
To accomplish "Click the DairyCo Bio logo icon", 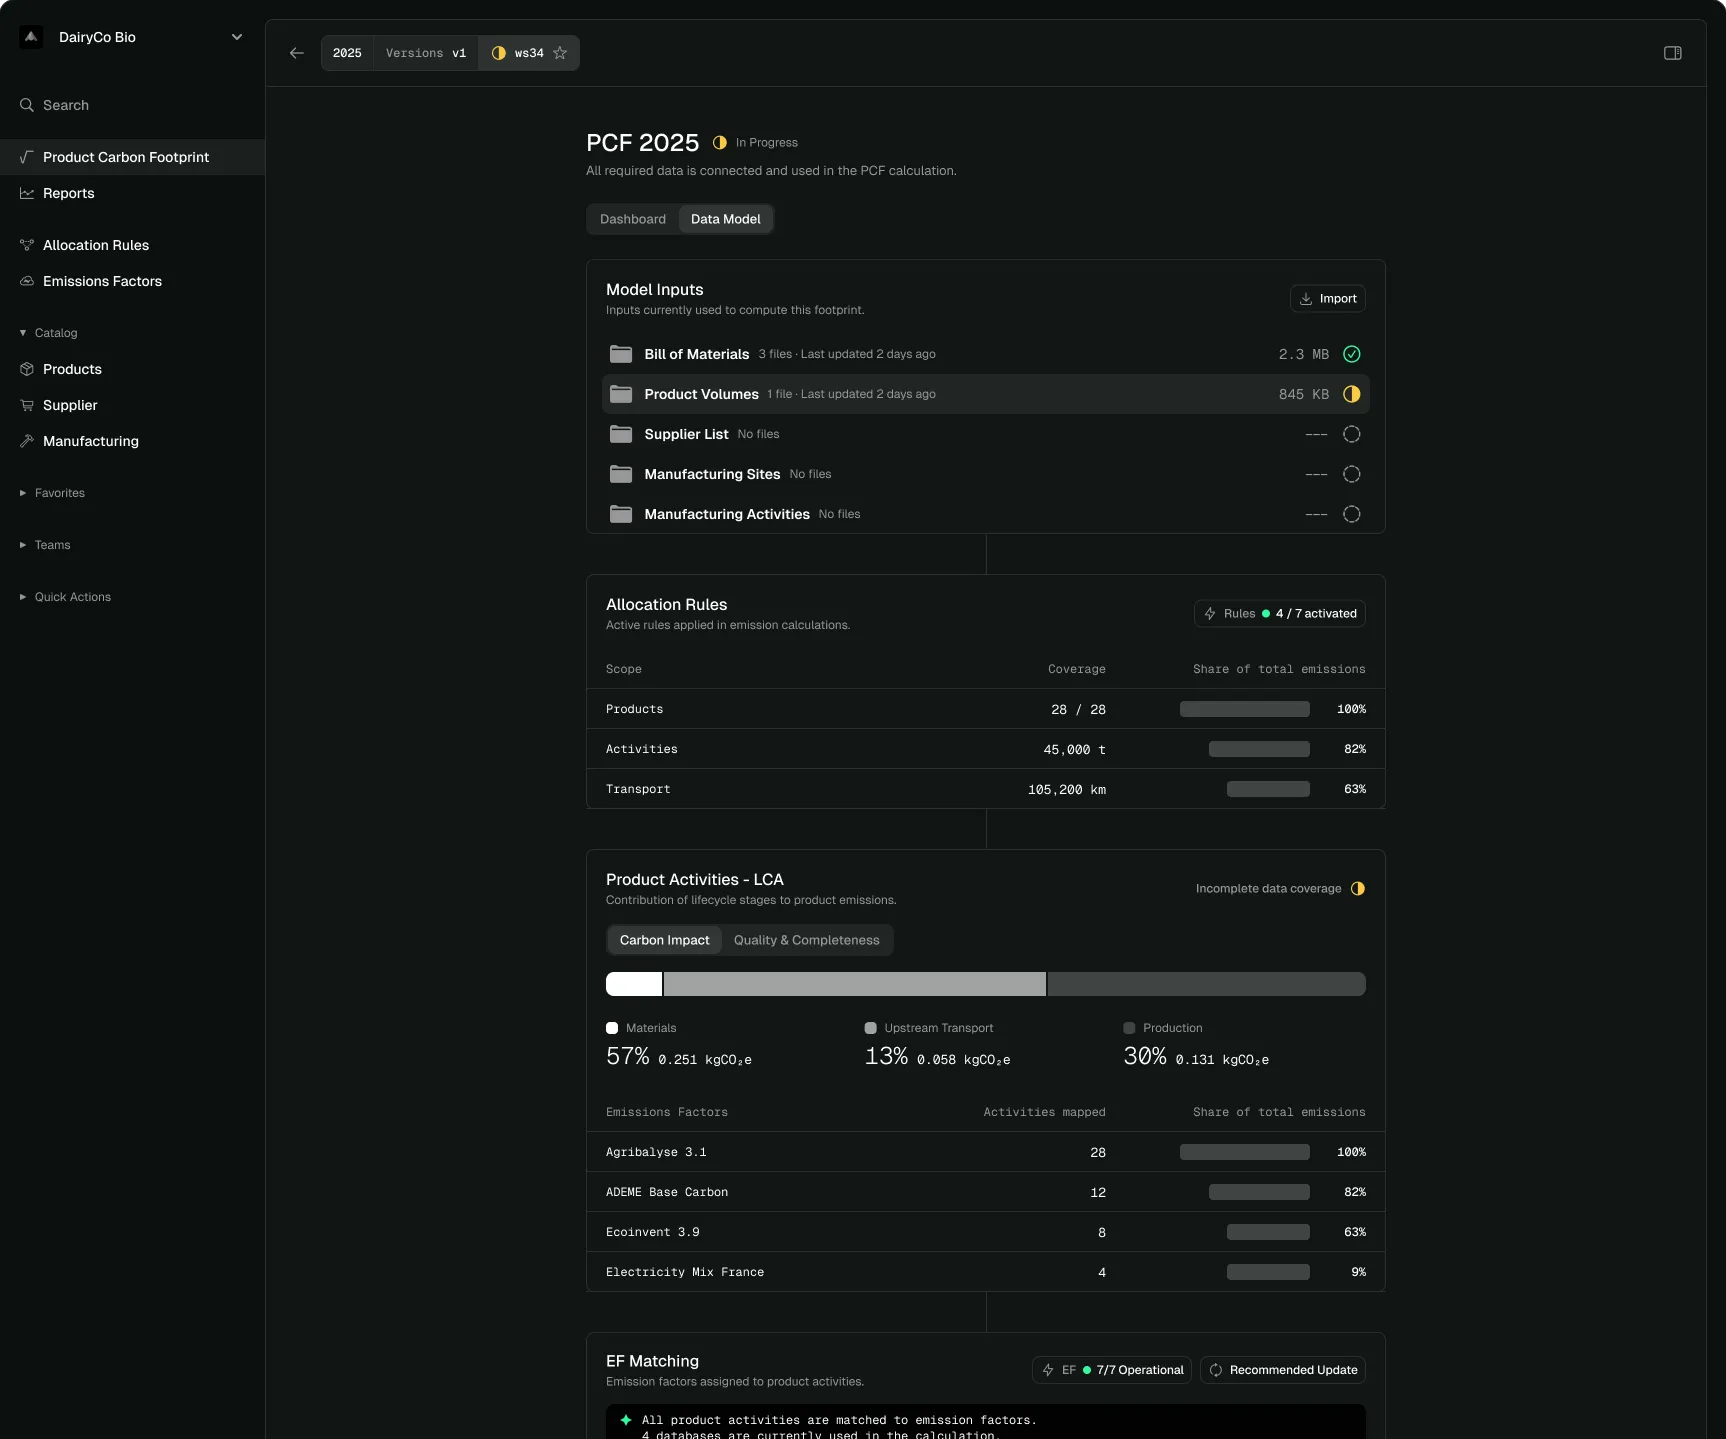I will coord(31,37).
